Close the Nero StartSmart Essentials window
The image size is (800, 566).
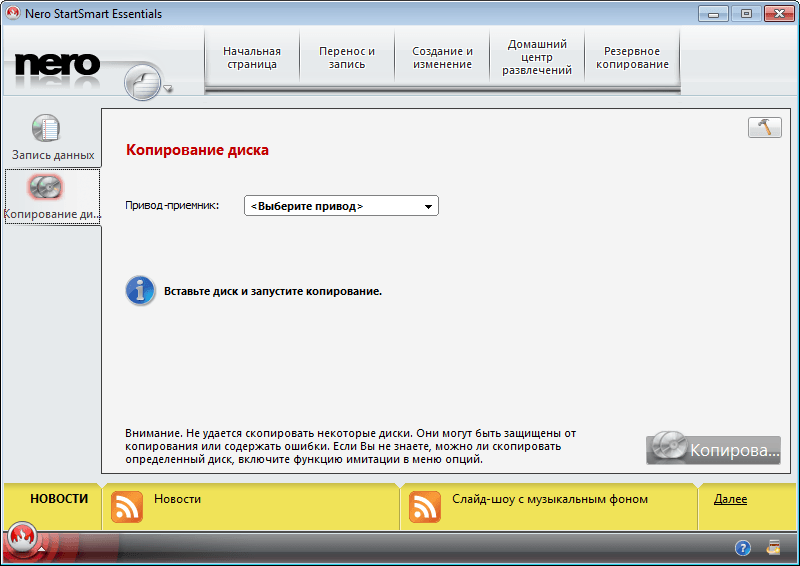780,14
